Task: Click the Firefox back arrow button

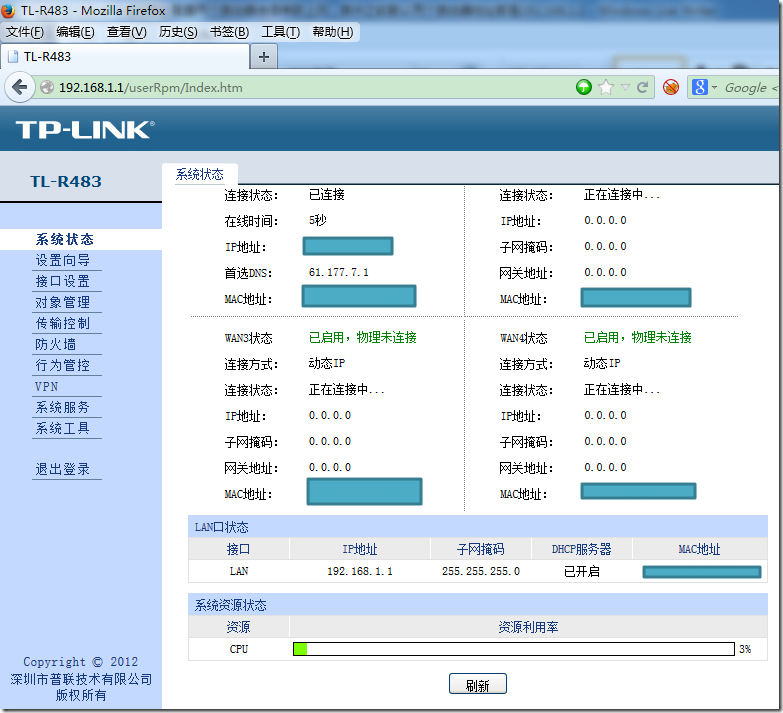Action: pyautogui.click(x=19, y=87)
